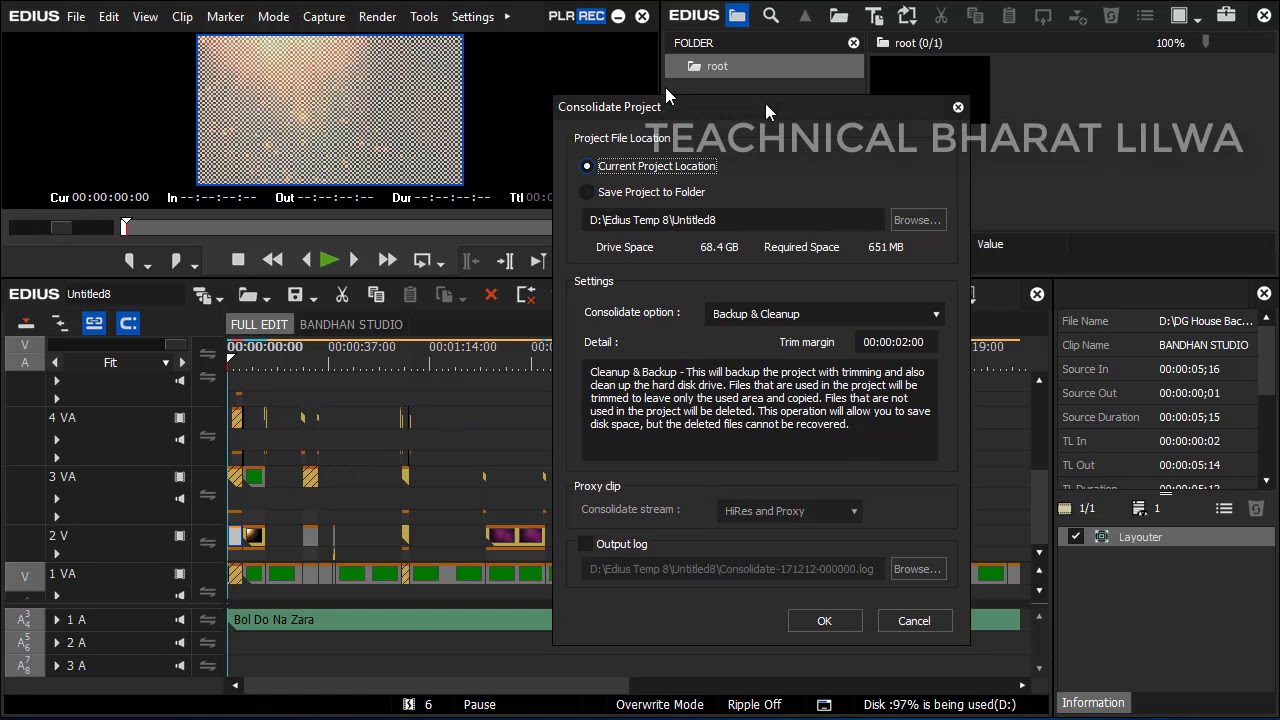Switch to FULL EDIT sequence tab
Image resolution: width=1280 pixels, height=720 pixels.
coord(259,325)
